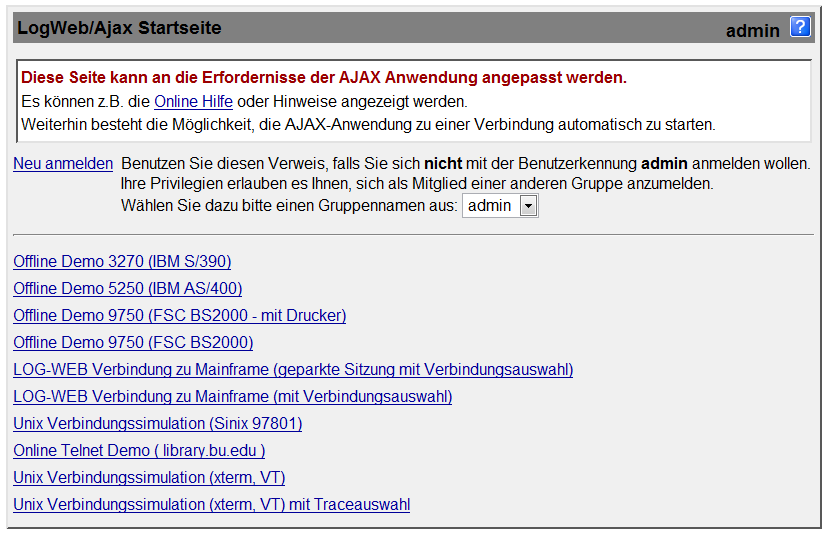Open Online Telnet Demo library.bu.edu

[139, 450]
